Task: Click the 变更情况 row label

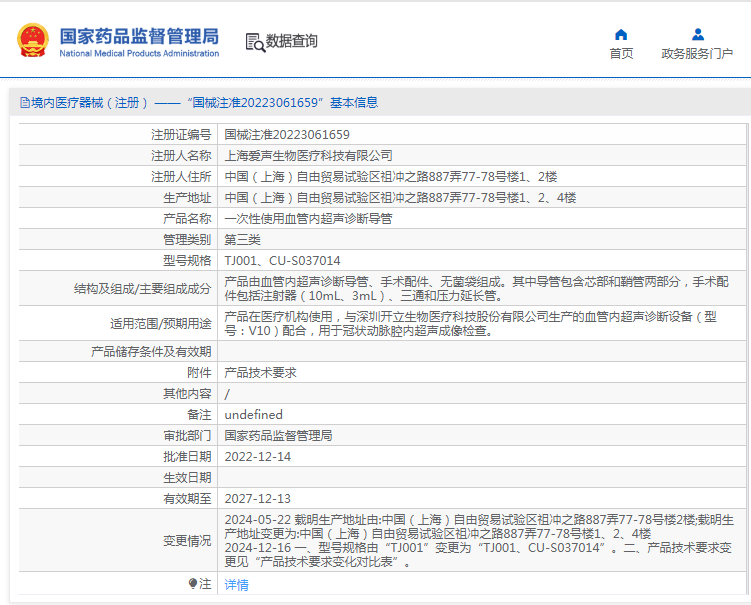Action: [x=187, y=541]
